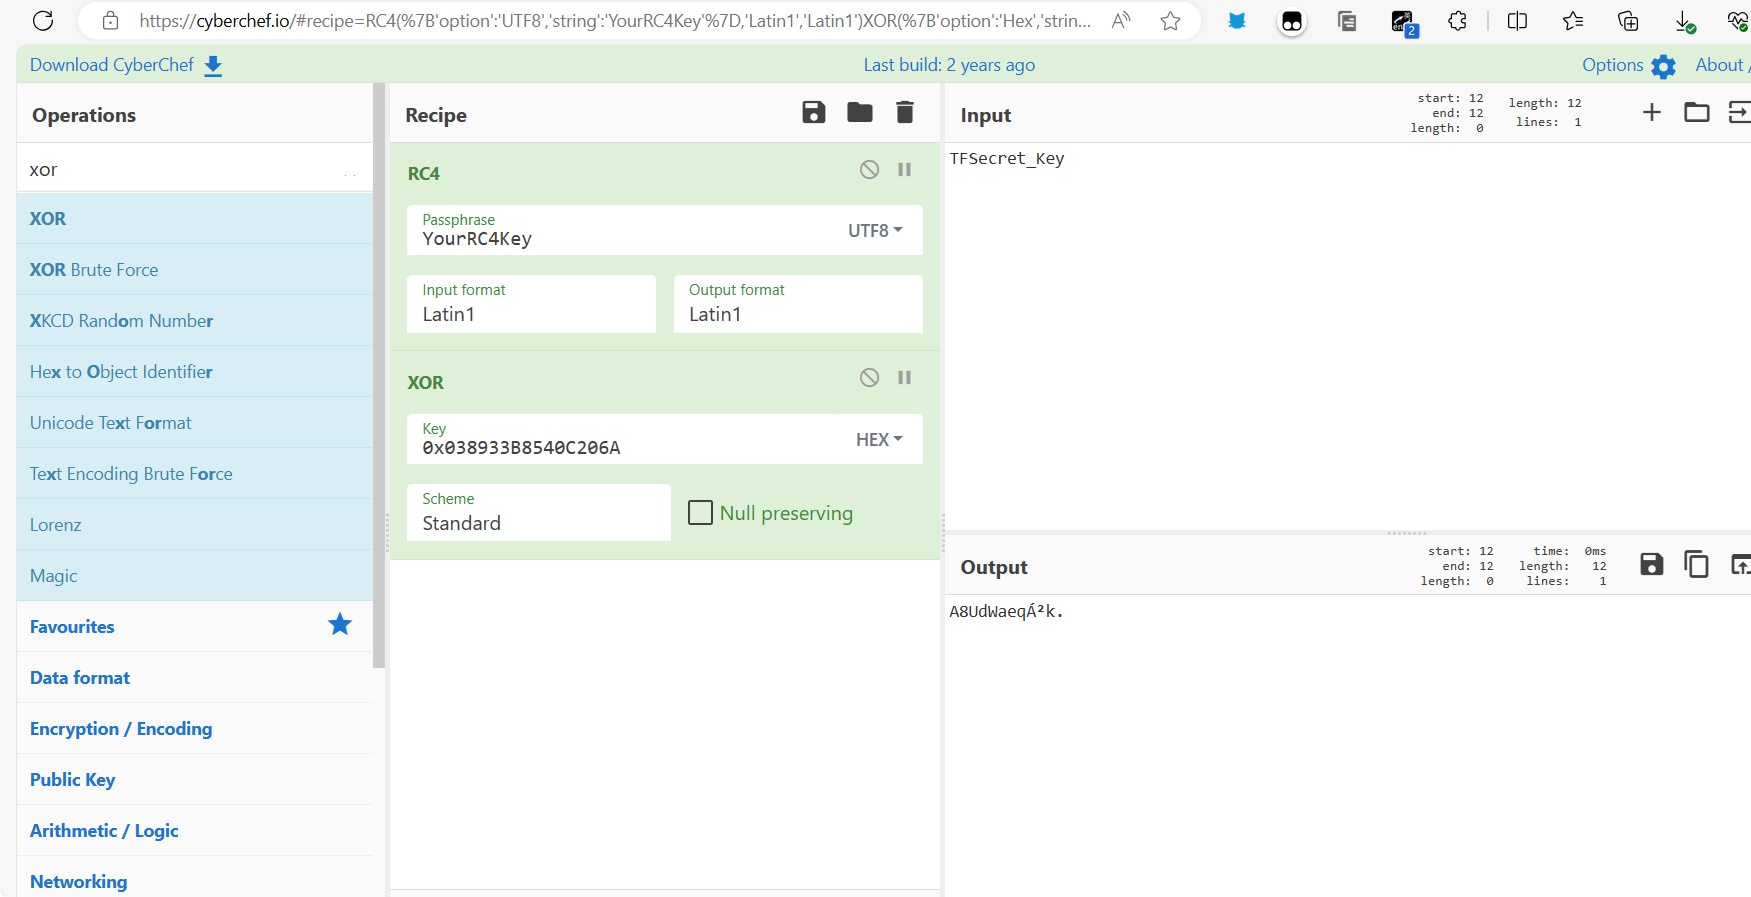This screenshot has width=1751, height=897.
Task: Save the current recipe
Action: pos(814,112)
